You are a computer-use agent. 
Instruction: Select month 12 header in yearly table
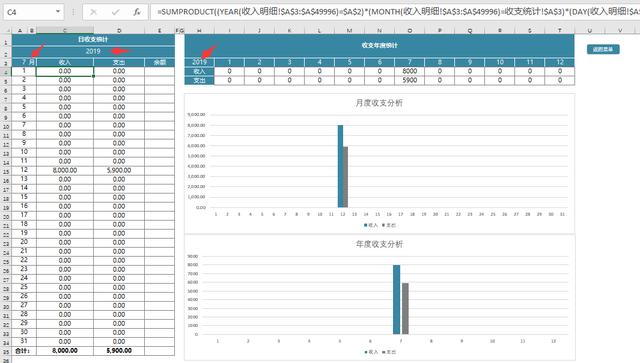(560, 62)
